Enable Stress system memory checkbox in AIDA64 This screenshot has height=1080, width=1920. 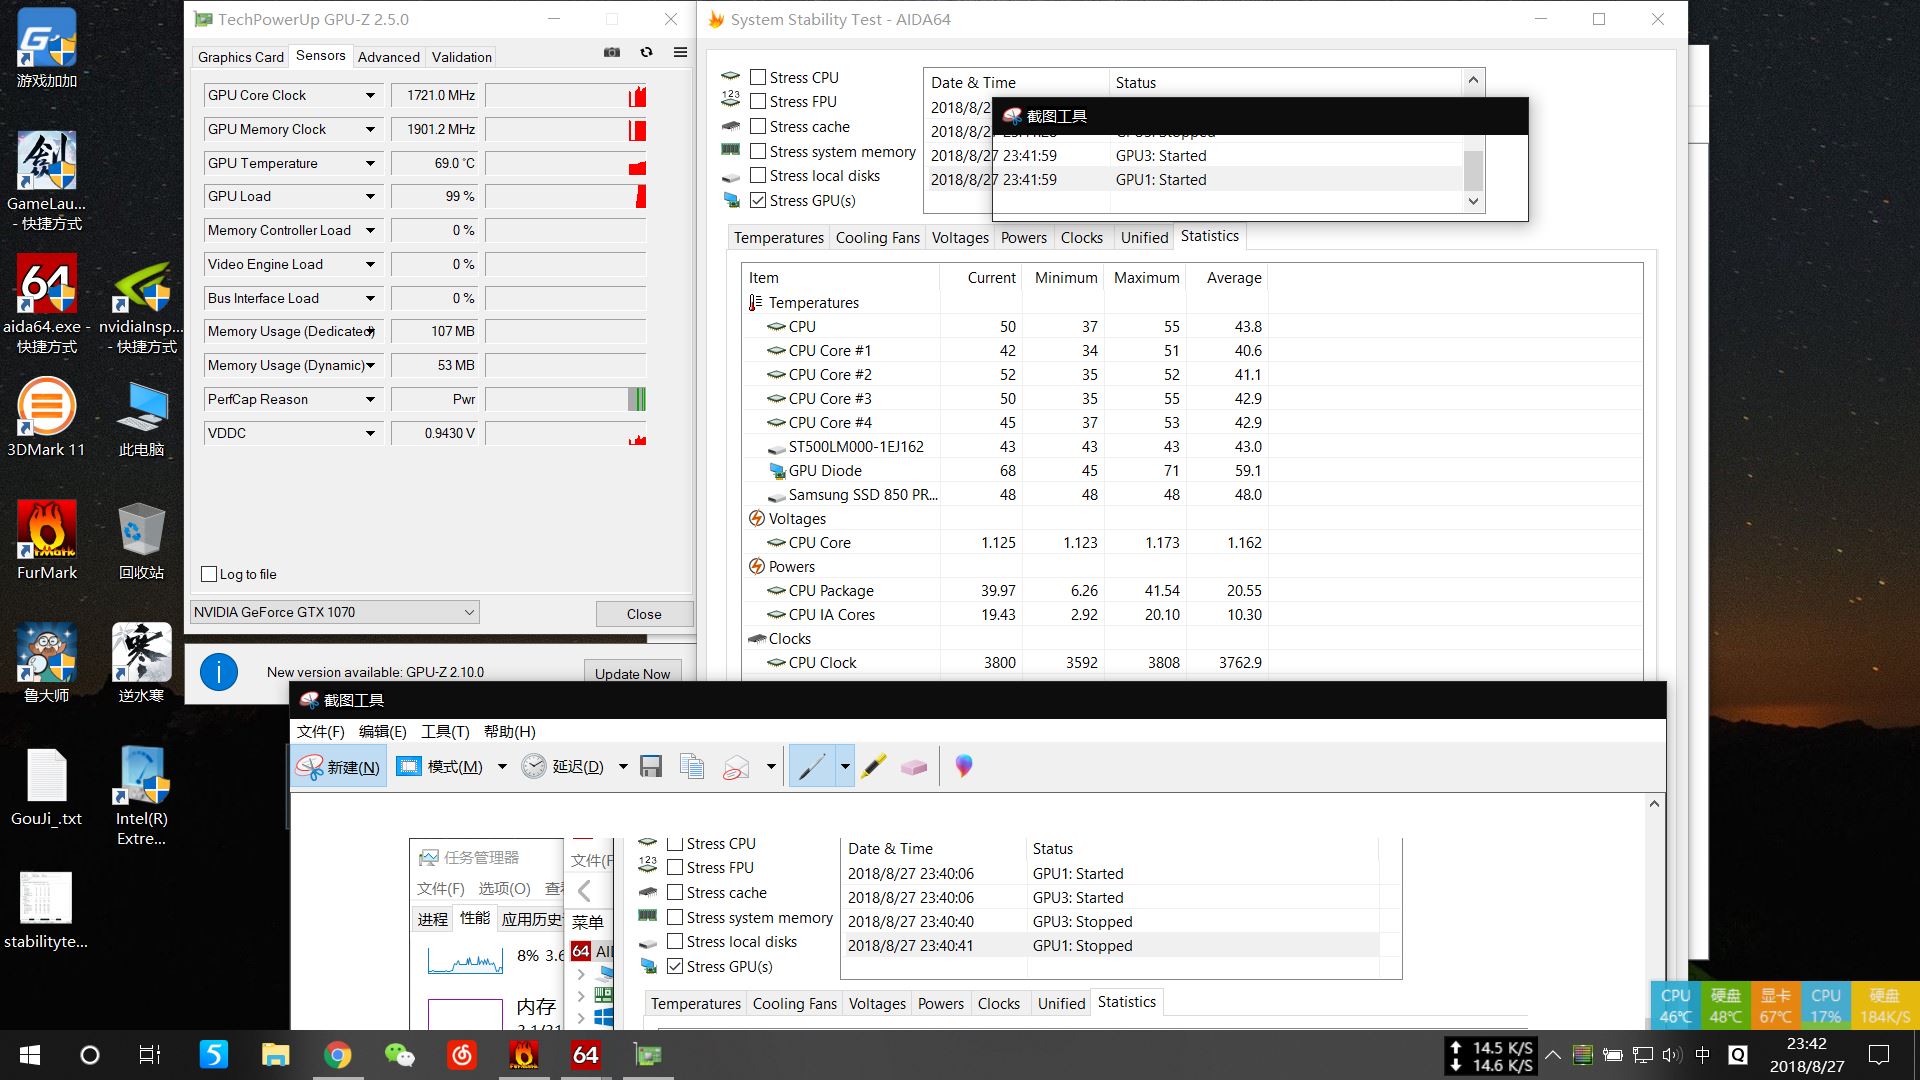point(758,151)
